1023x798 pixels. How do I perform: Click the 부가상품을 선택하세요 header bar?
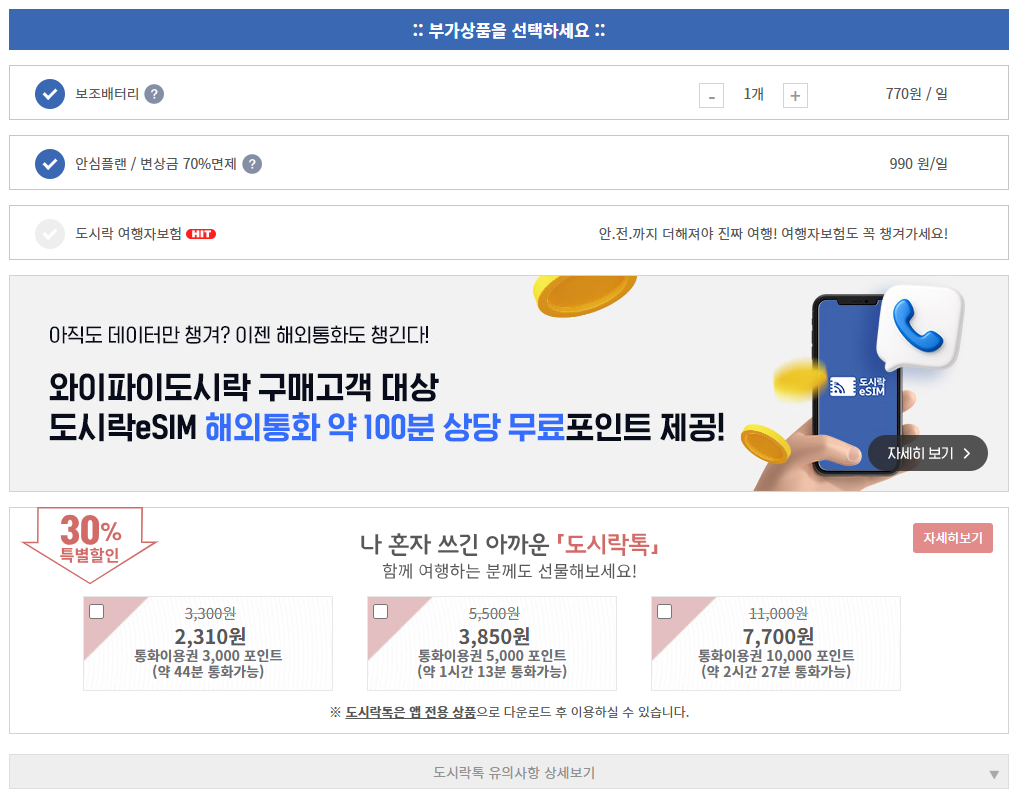coord(509,30)
